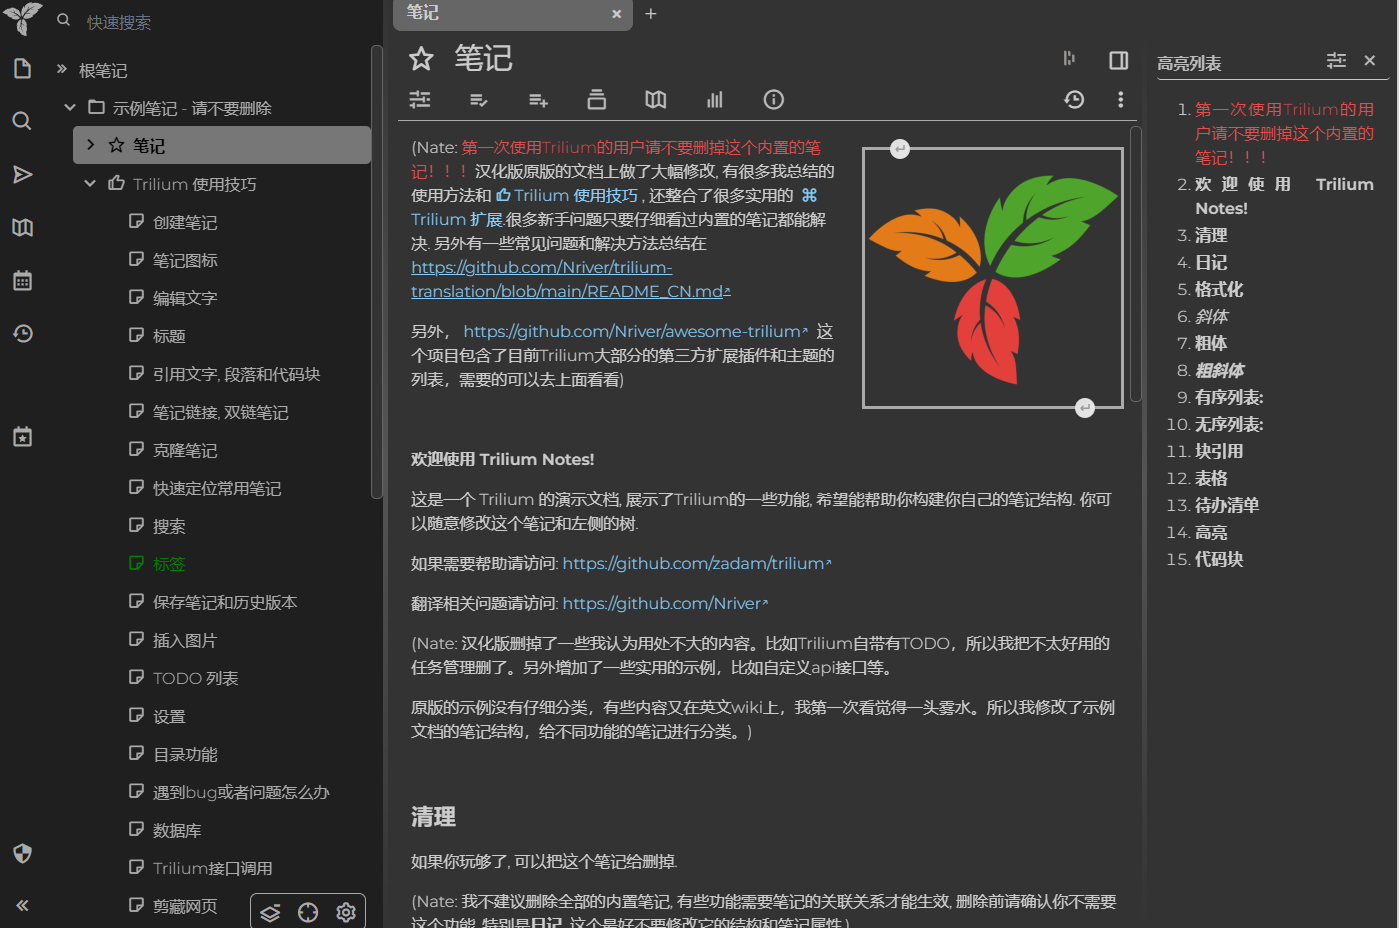Toggle the right pane visibility
Image resolution: width=1399 pixels, height=928 pixels.
coord(1118,60)
